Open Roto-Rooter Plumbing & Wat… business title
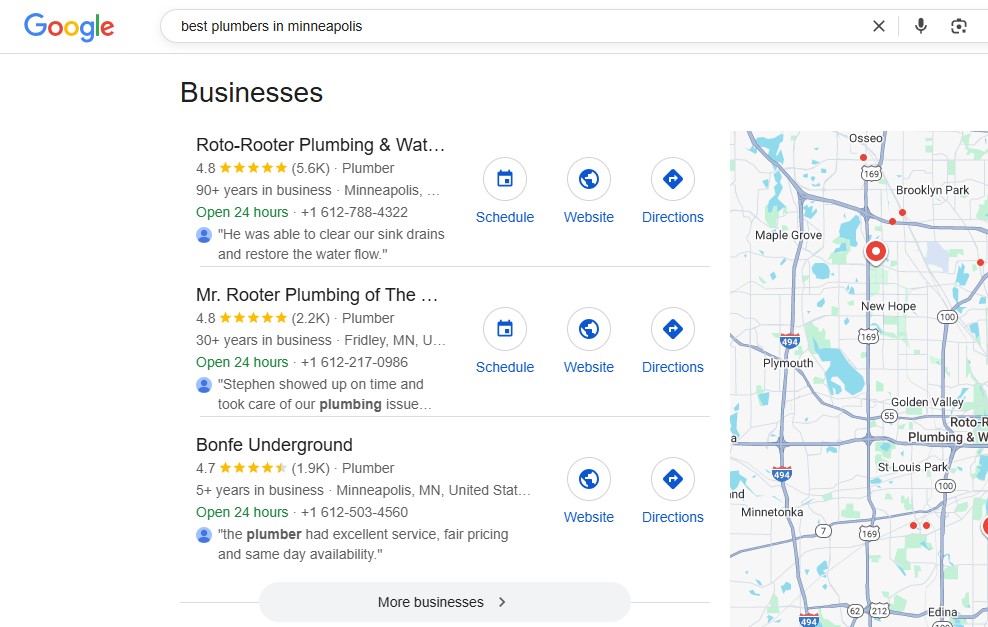Screen dimensions: 988x627 320,145
